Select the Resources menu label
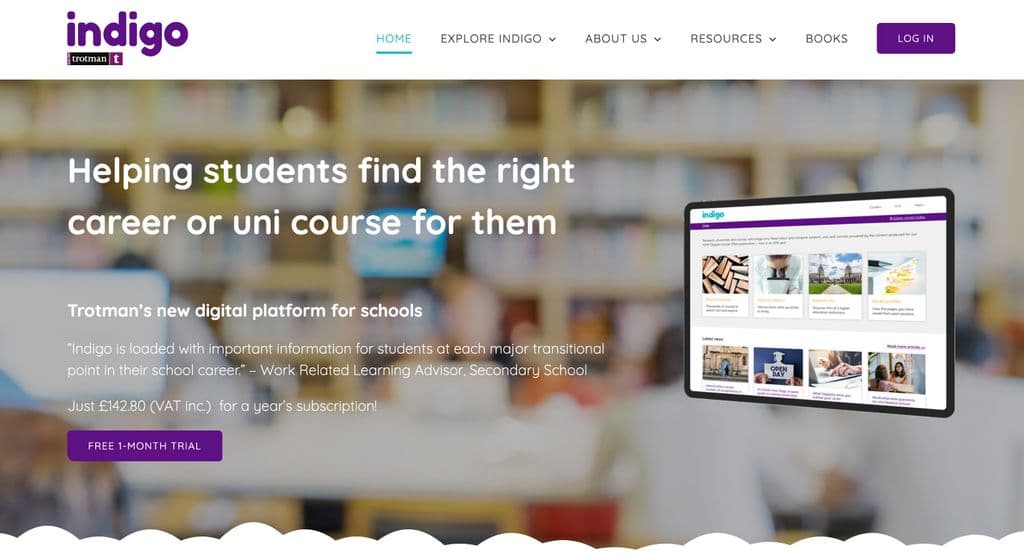The height and width of the screenshot is (558, 1024). (x=726, y=39)
